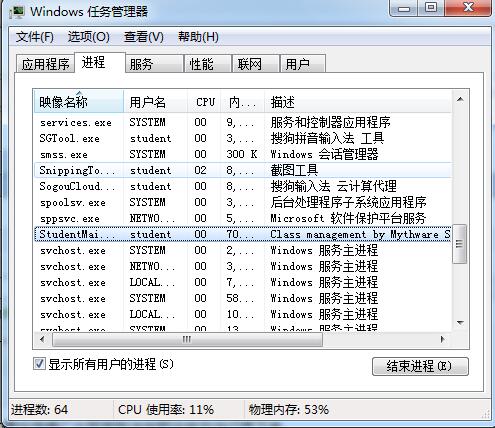
Task: Click the vertical scrollbar up arrow
Action: (460, 99)
